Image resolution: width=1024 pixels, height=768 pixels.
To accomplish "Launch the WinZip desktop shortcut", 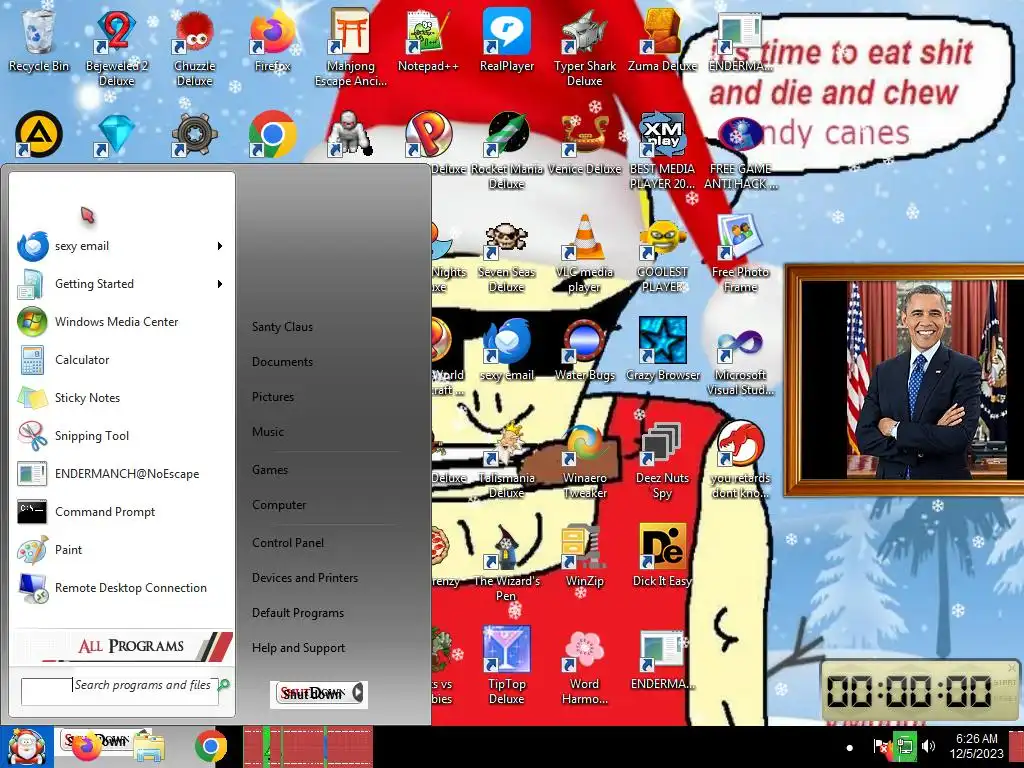I will tap(584, 556).
